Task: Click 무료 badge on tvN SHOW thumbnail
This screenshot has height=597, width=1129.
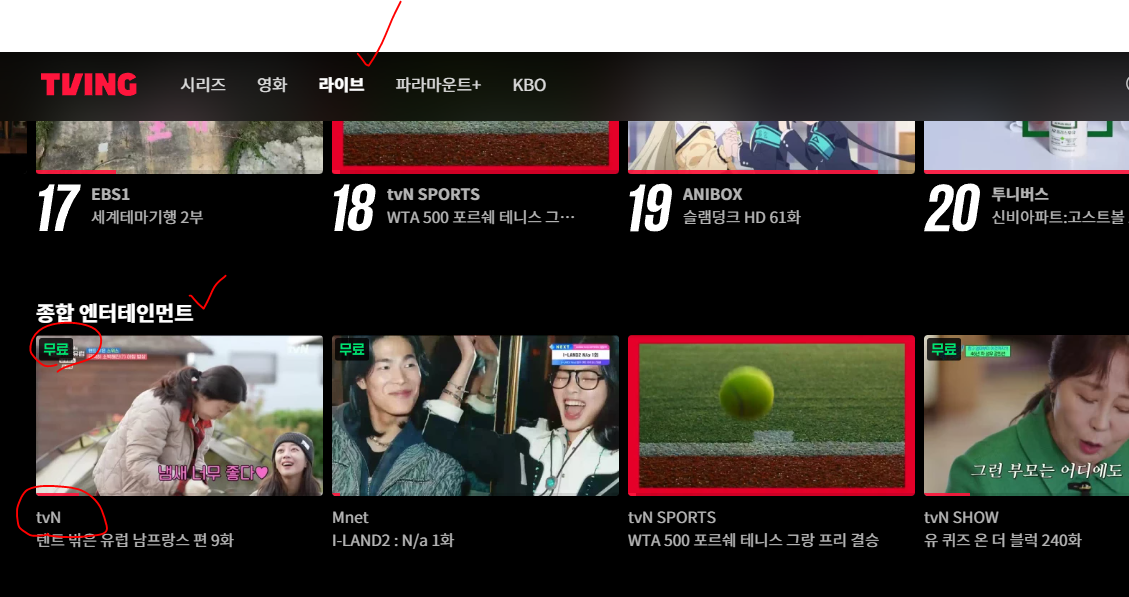Action: (x=943, y=349)
